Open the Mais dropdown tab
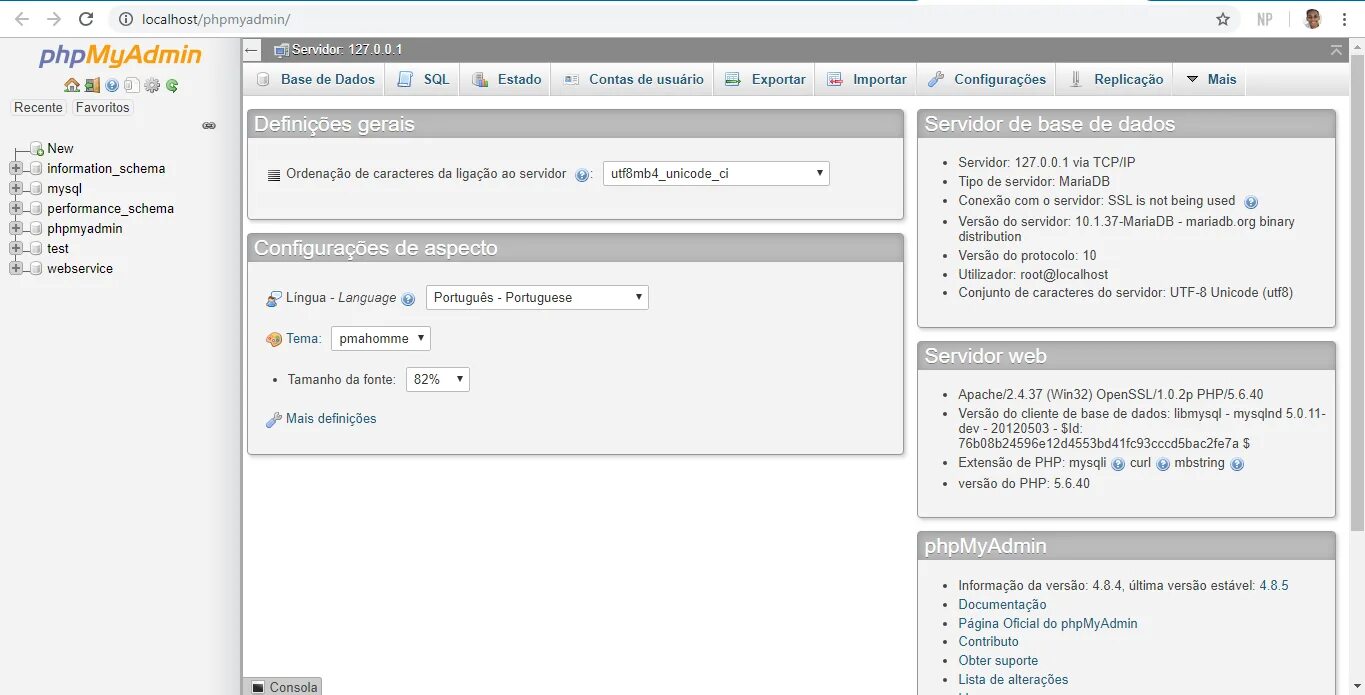 [x=1211, y=79]
